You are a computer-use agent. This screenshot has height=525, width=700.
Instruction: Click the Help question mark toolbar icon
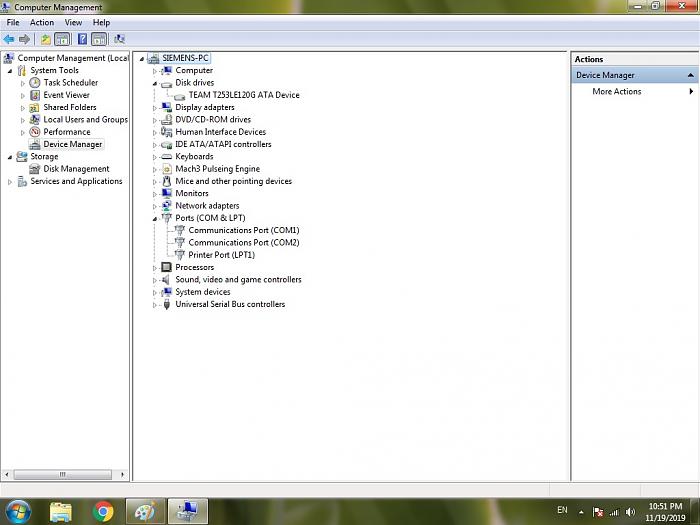click(82, 39)
